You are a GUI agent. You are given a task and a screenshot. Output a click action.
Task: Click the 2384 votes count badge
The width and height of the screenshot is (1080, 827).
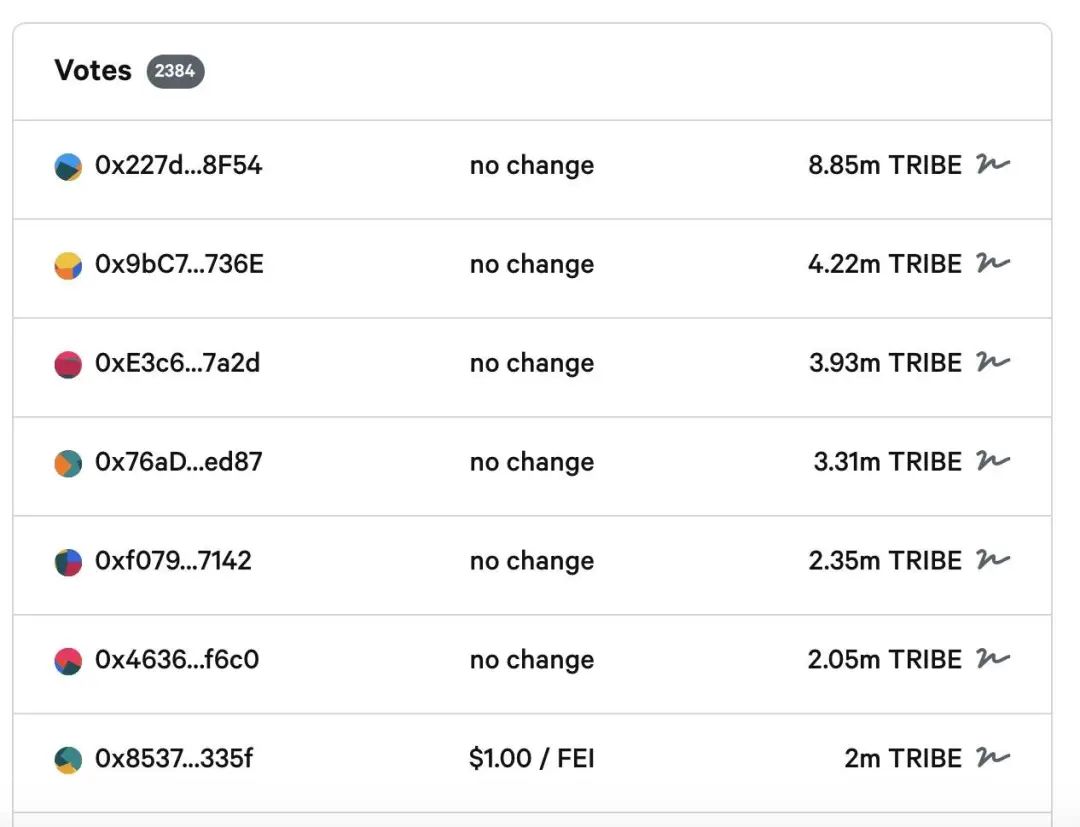coord(175,71)
